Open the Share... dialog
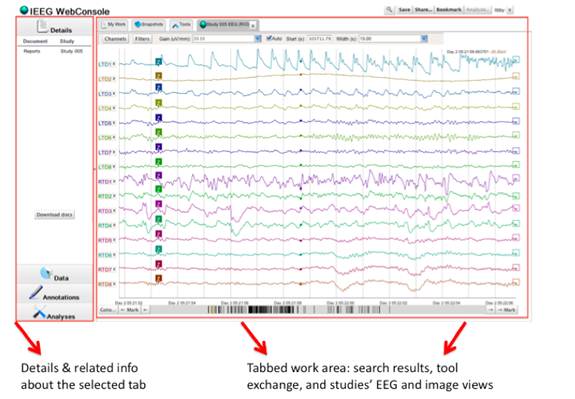 423,10
